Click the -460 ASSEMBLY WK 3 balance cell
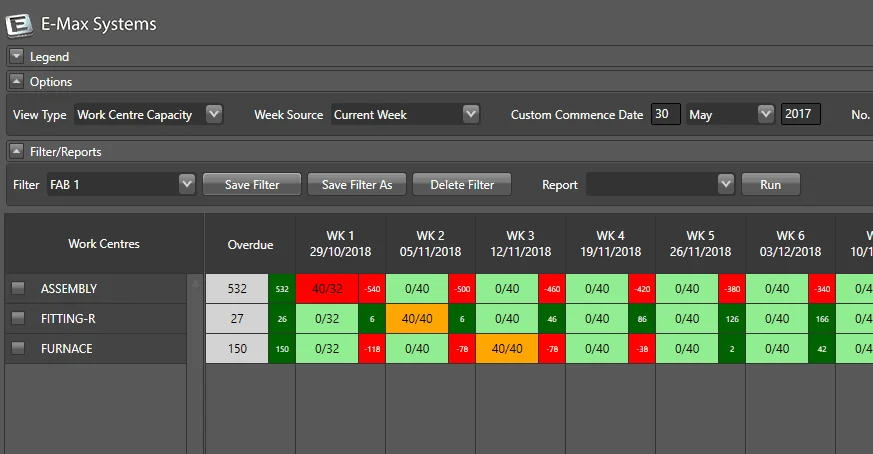 click(552, 289)
